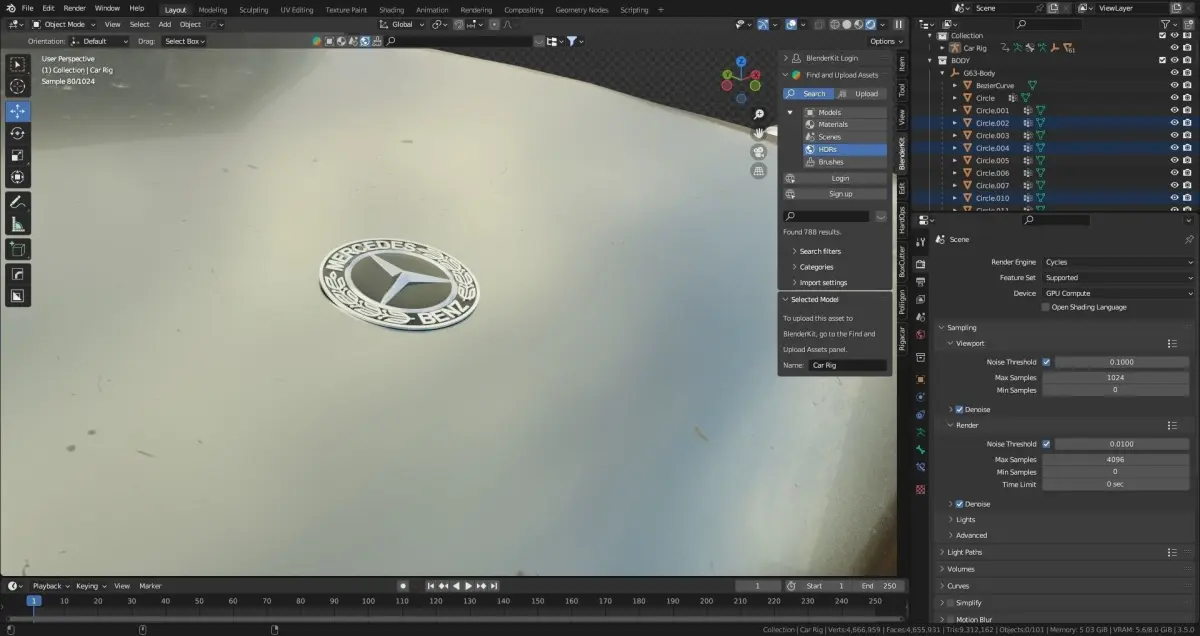Viewport: 1200px width, 636px height.
Task: Click the Blender logo menu icon
Action: 9,8
